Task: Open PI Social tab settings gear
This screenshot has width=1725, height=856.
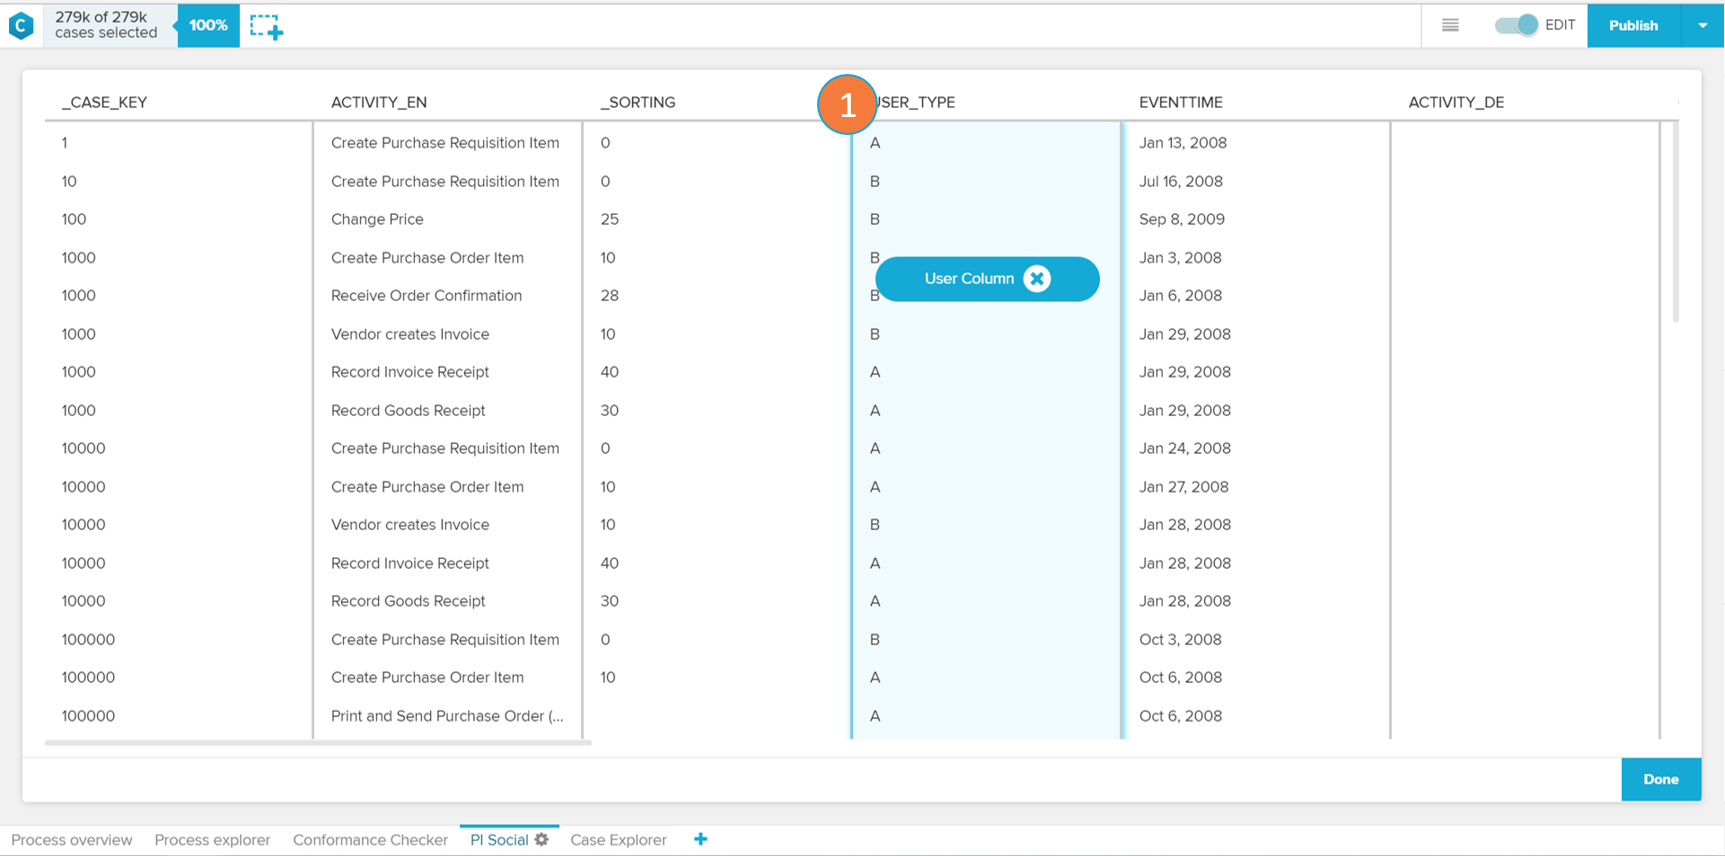Action: 542,840
